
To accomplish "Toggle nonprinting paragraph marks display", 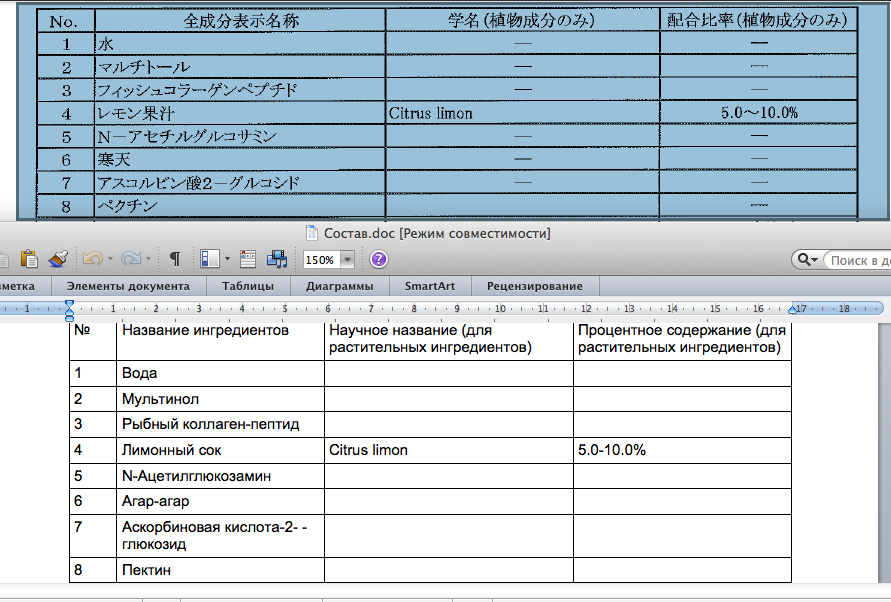I will (x=175, y=259).
